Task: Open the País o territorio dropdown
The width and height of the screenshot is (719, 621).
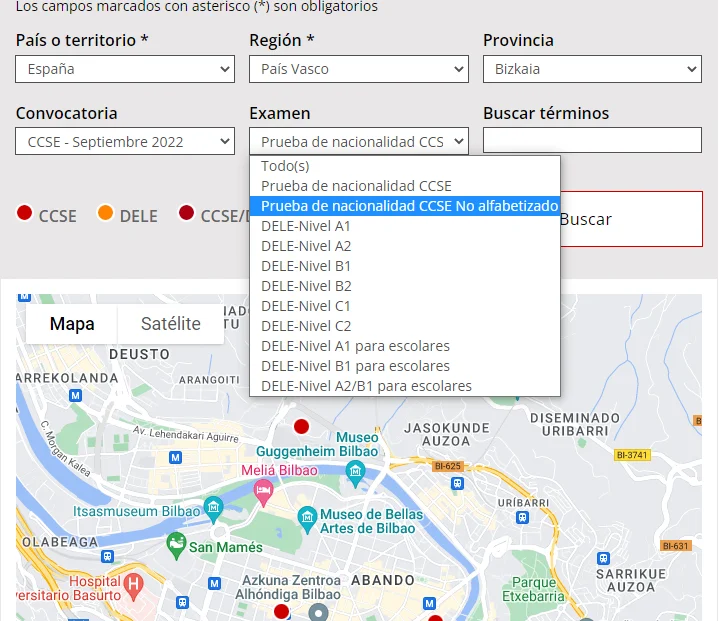Action: pyautogui.click(x=125, y=69)
